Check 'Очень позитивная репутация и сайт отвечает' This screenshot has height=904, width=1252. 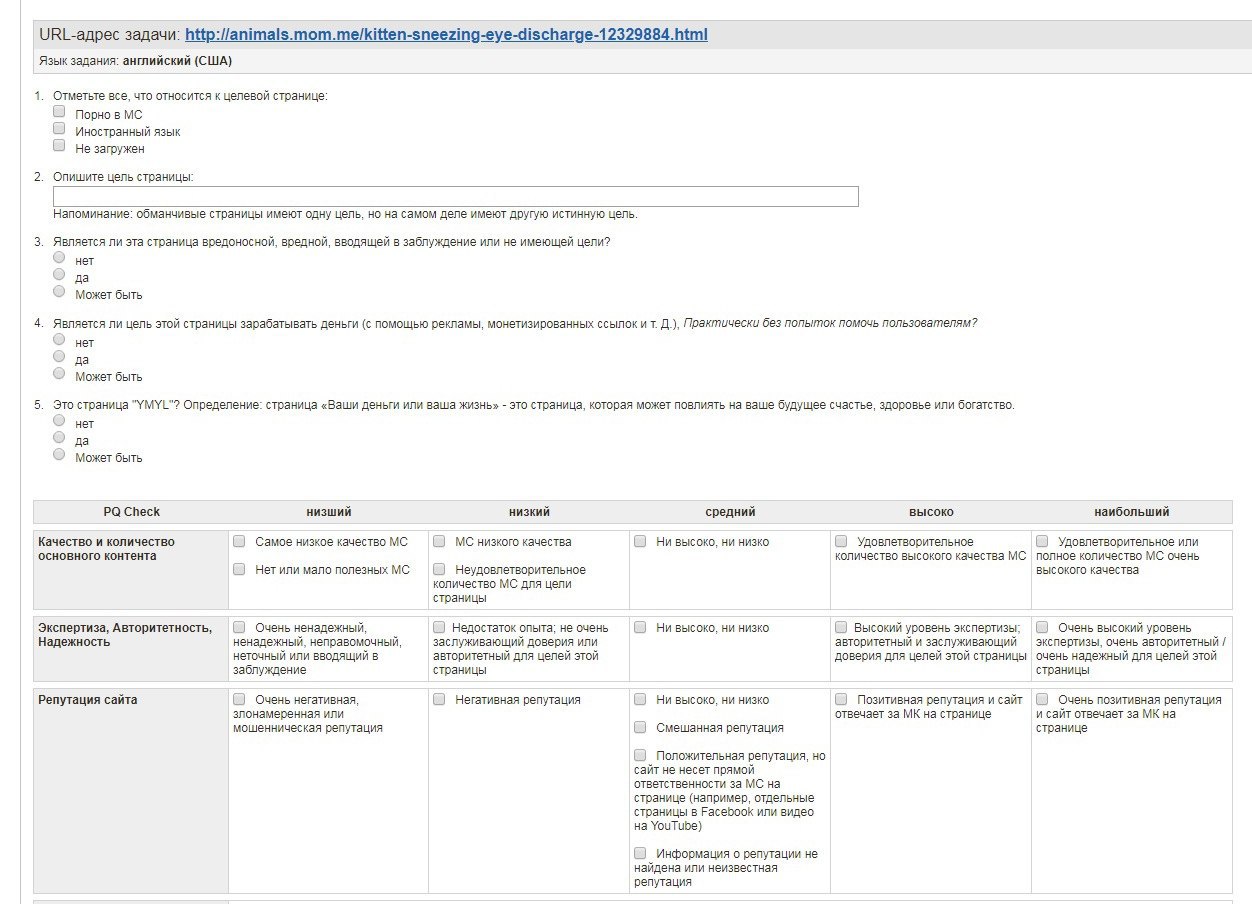pos(1042,699)
